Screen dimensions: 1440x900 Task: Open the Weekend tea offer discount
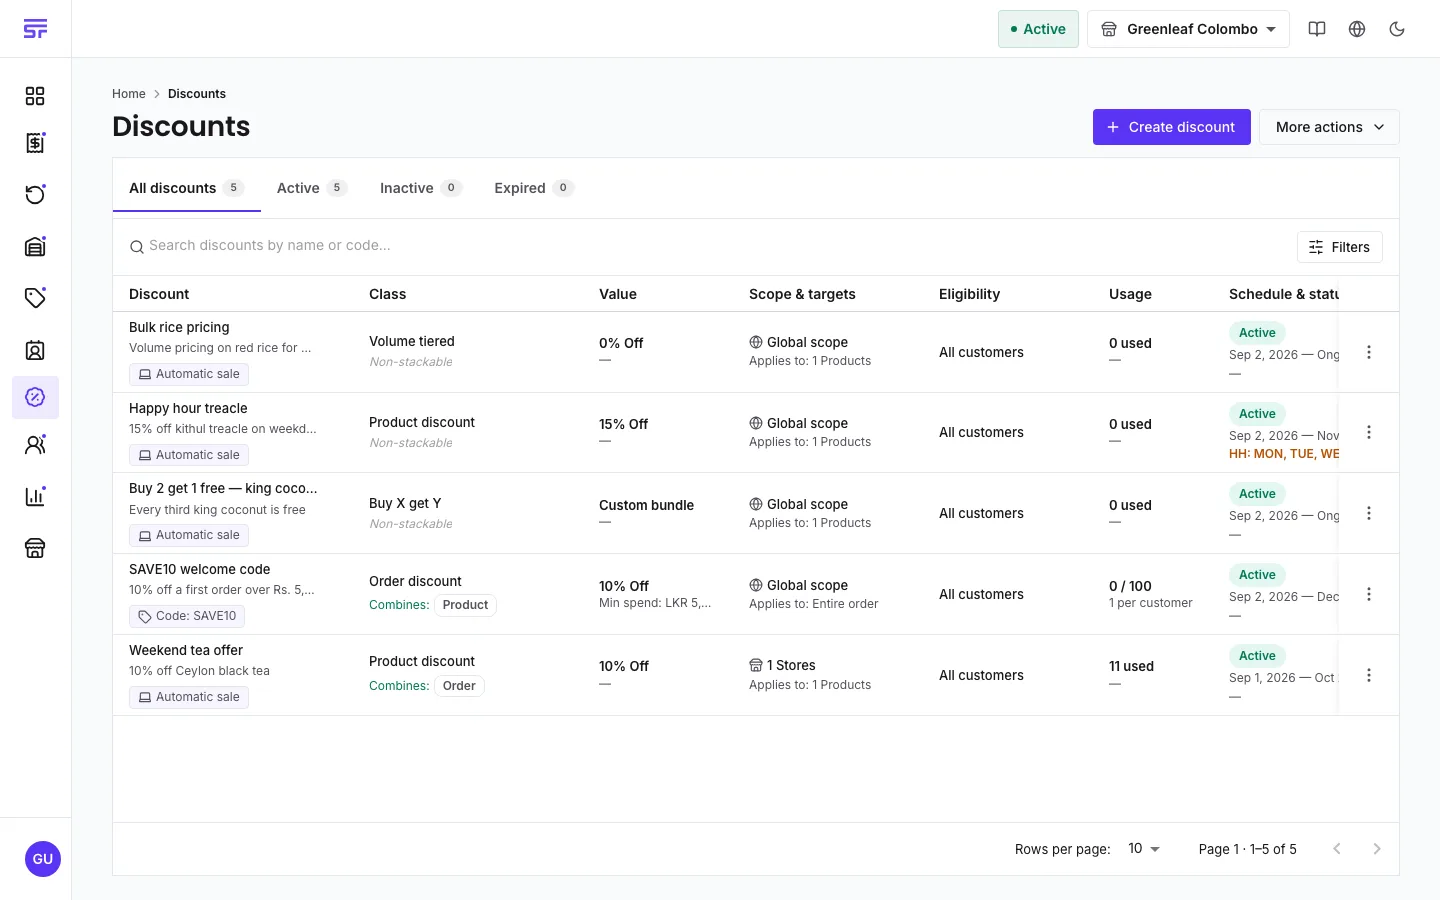coord(186,650)
